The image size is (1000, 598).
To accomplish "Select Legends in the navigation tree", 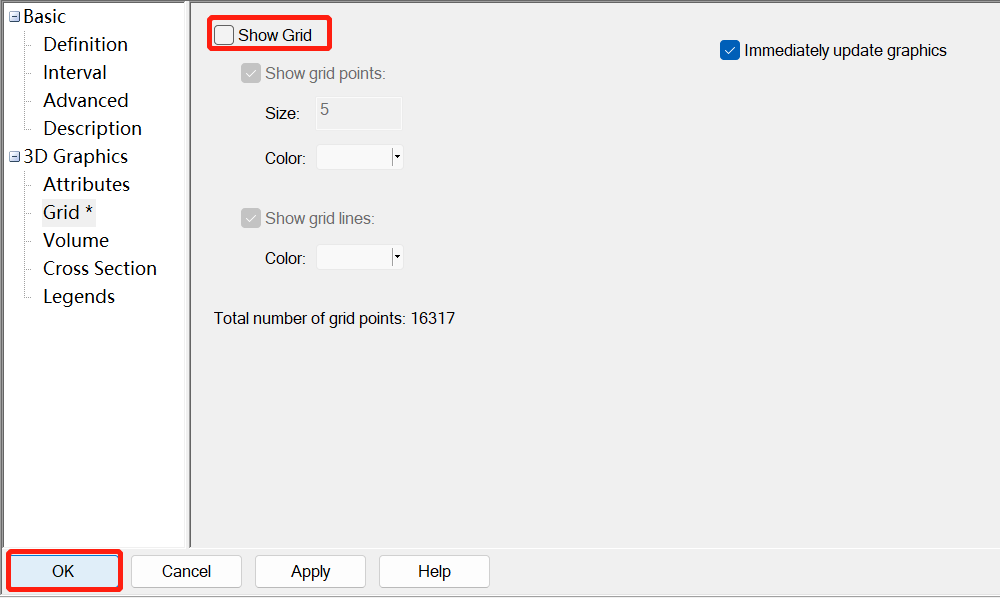I will click(x=78, y=296).
